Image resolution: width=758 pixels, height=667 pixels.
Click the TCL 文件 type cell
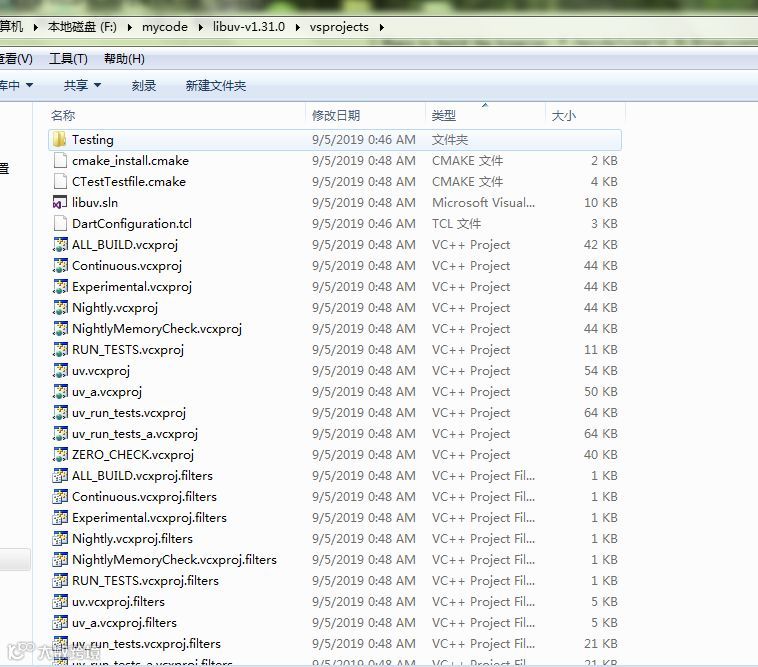point(456,224)
